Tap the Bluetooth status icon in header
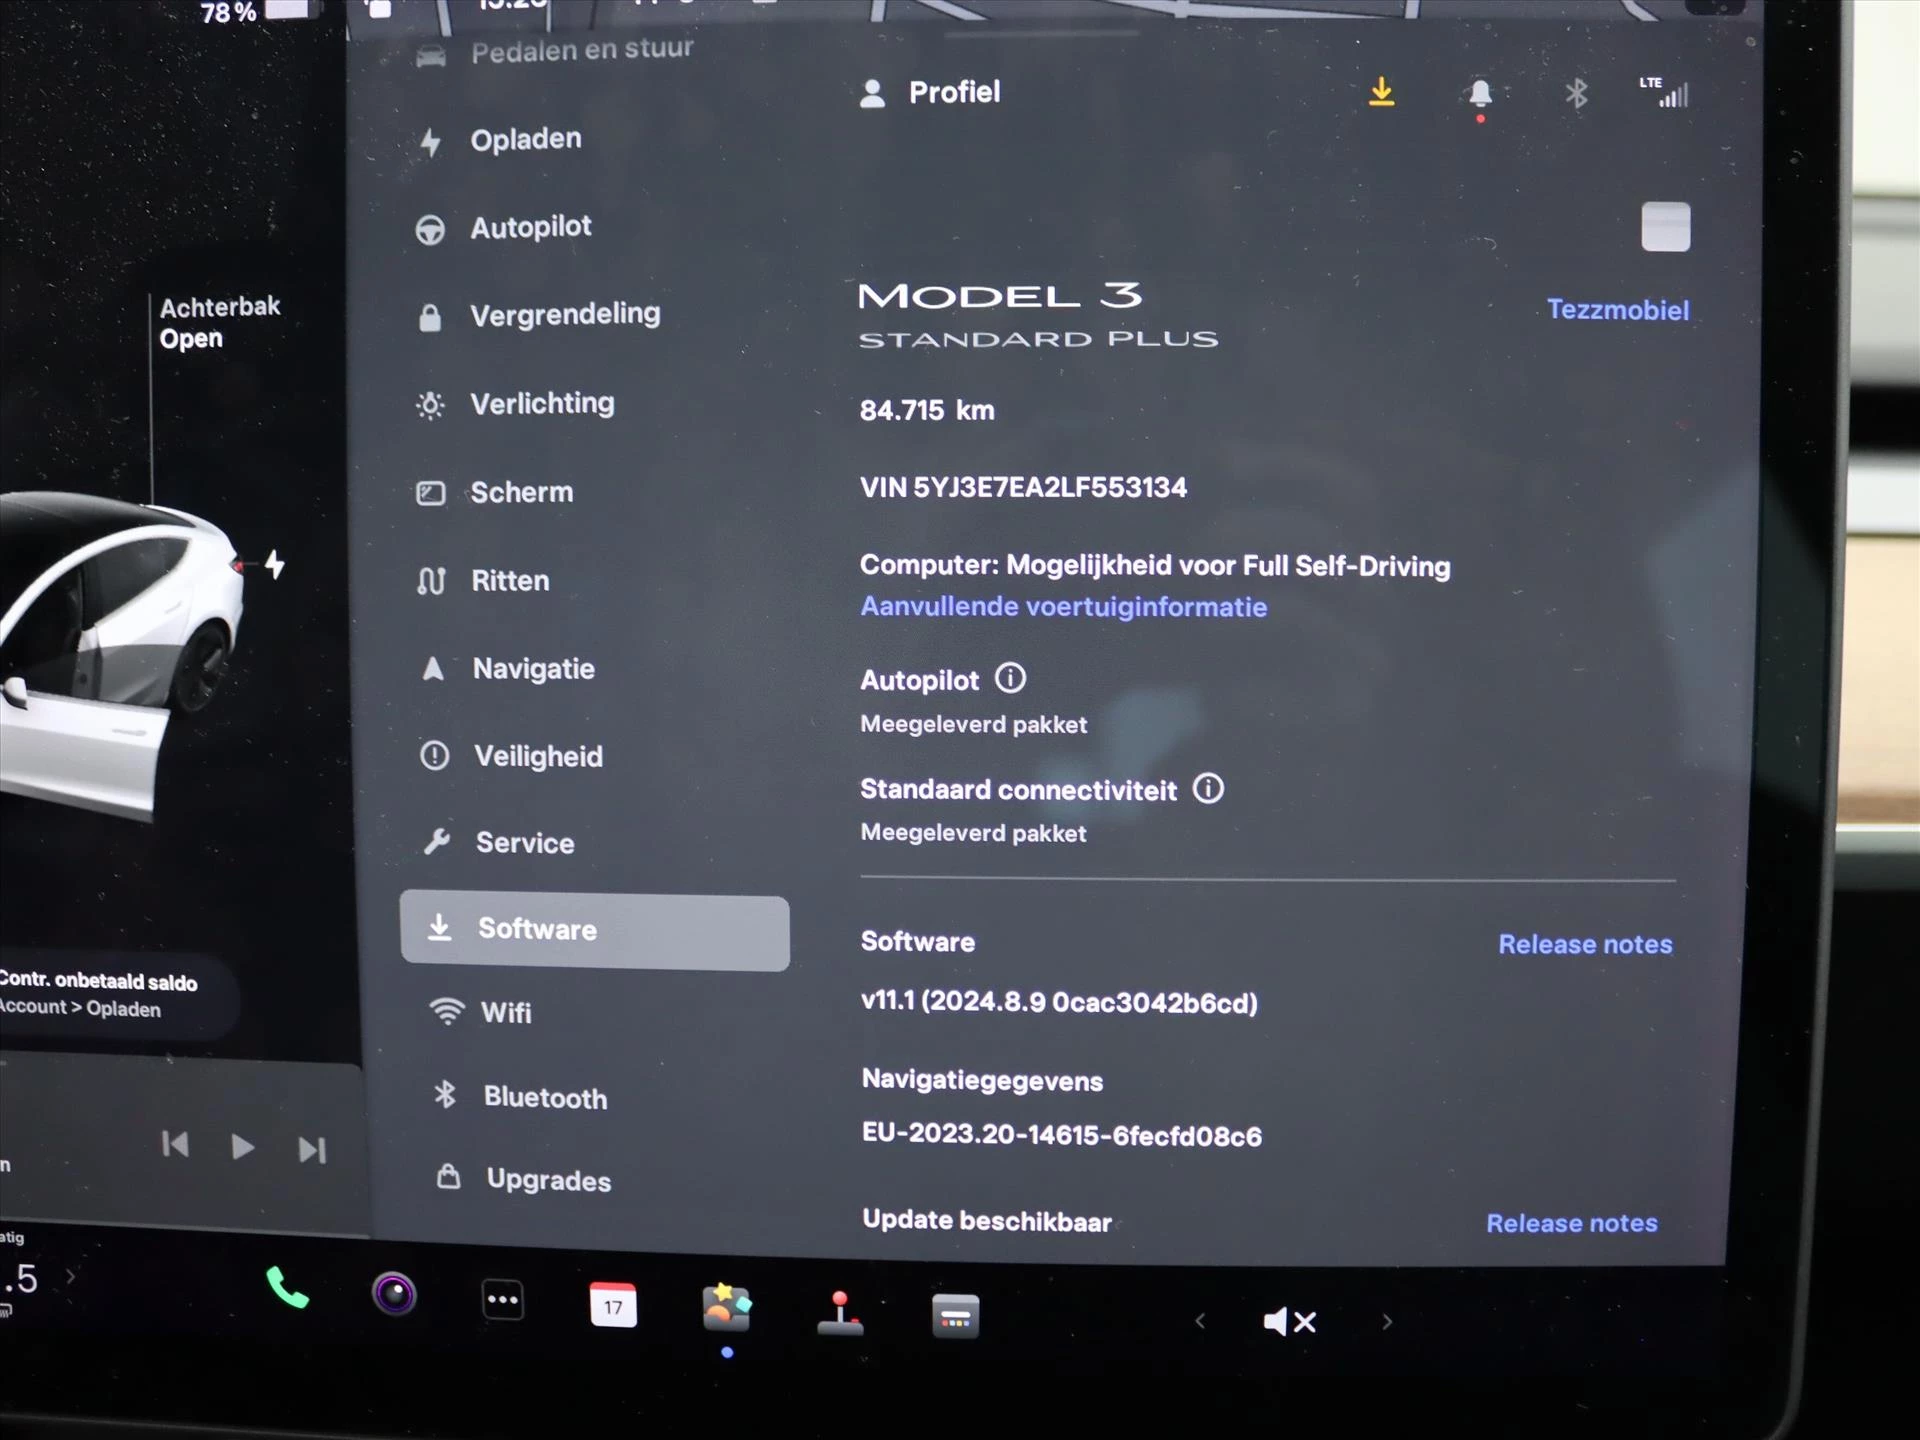Screen dimensions: 1920x1440 coord(1576,94)
